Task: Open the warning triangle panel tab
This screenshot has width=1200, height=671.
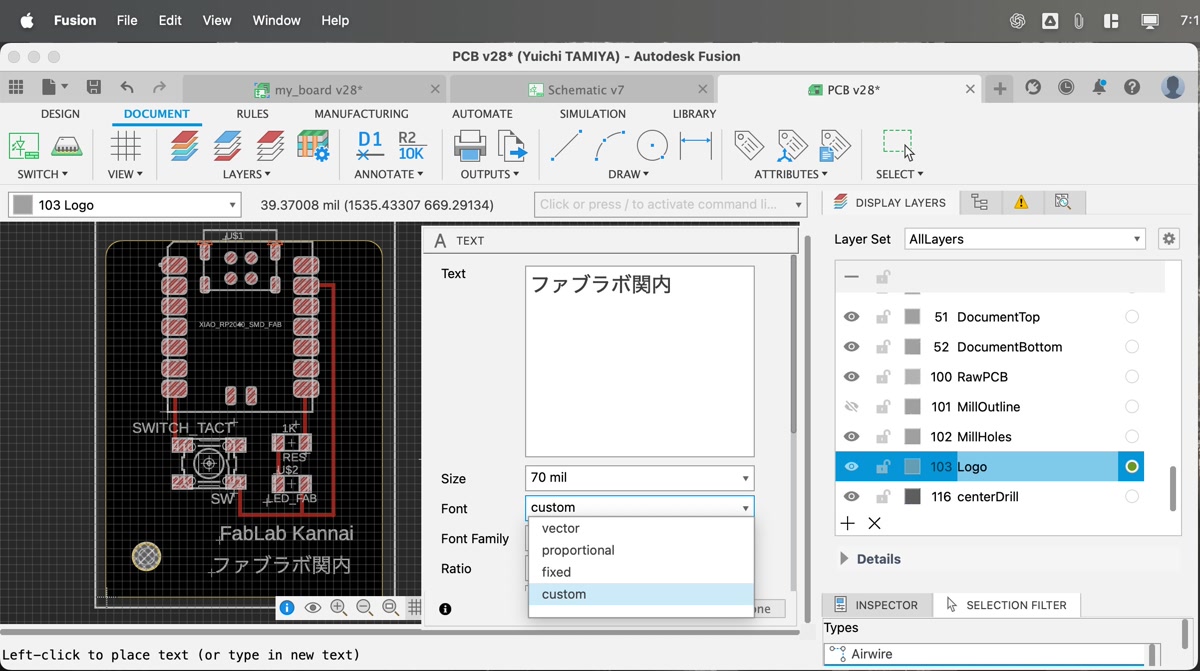Action: (x=1021, y=203)
